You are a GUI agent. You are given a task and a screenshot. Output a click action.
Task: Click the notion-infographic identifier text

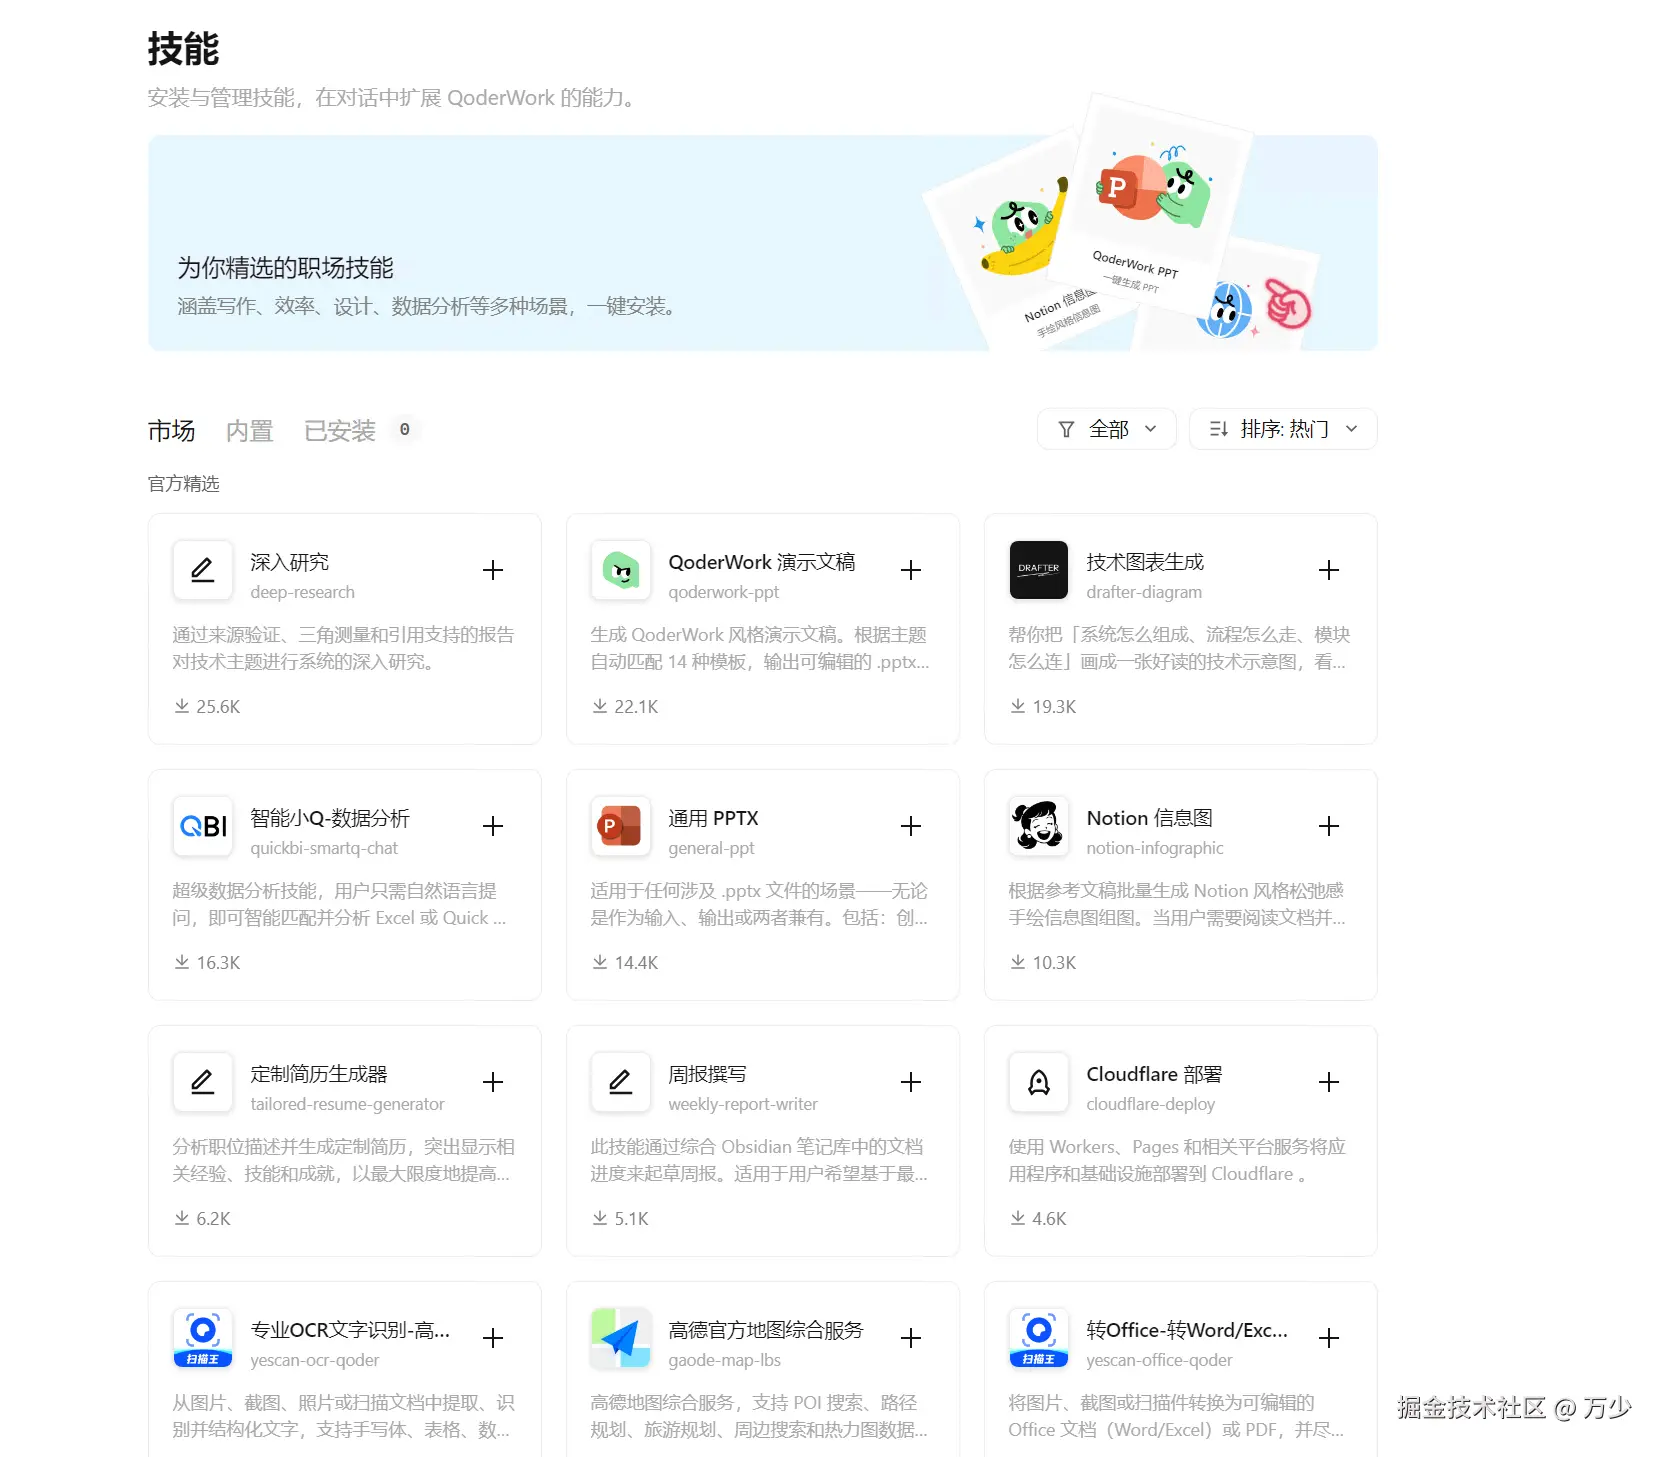(x=1155, y=848)
